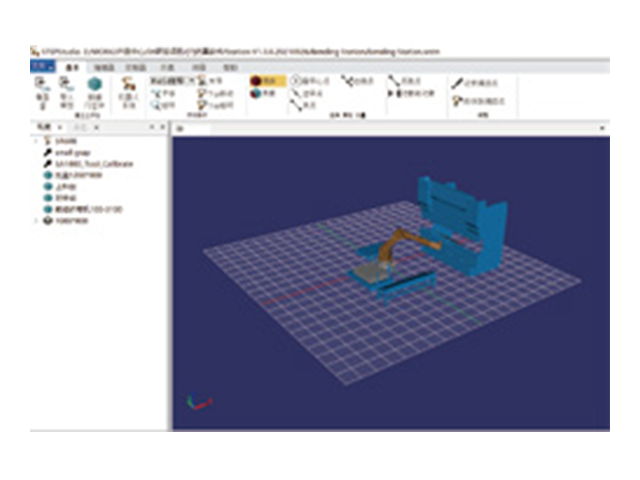Click the scissors-like icon below the combo box
Image resolution: width=640 pixels, height=480 pixels.
coord(156,94)
